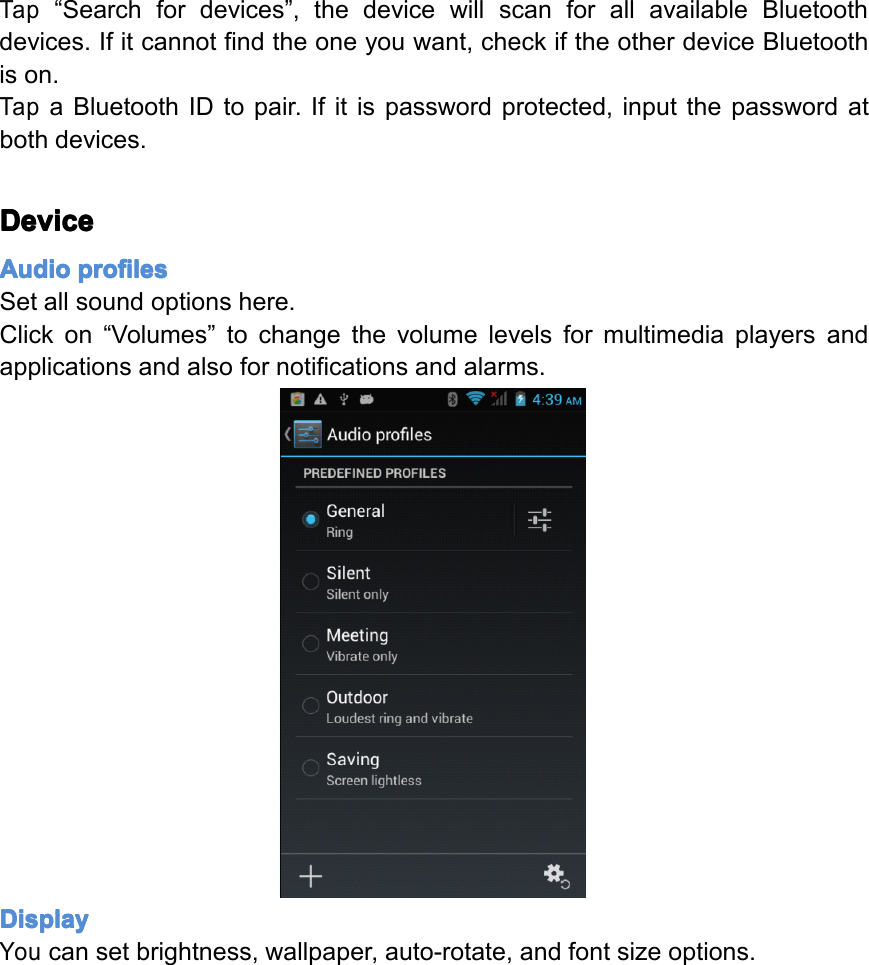Tap the Bluetooth icon in the status bar
The width and height of the screenshot is (869, 965).
click(x=451, y=399)
